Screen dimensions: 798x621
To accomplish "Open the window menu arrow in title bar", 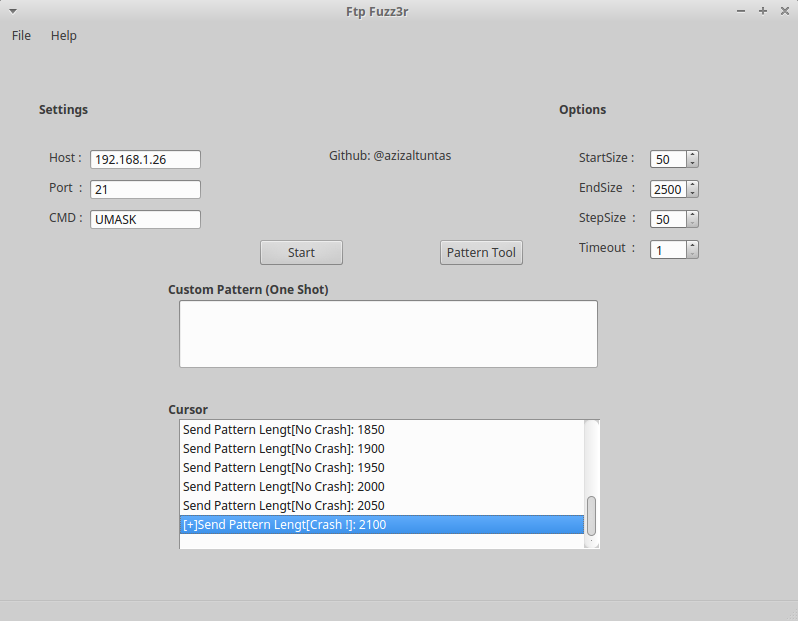I will pyautogui.click(x=13, y=11).
